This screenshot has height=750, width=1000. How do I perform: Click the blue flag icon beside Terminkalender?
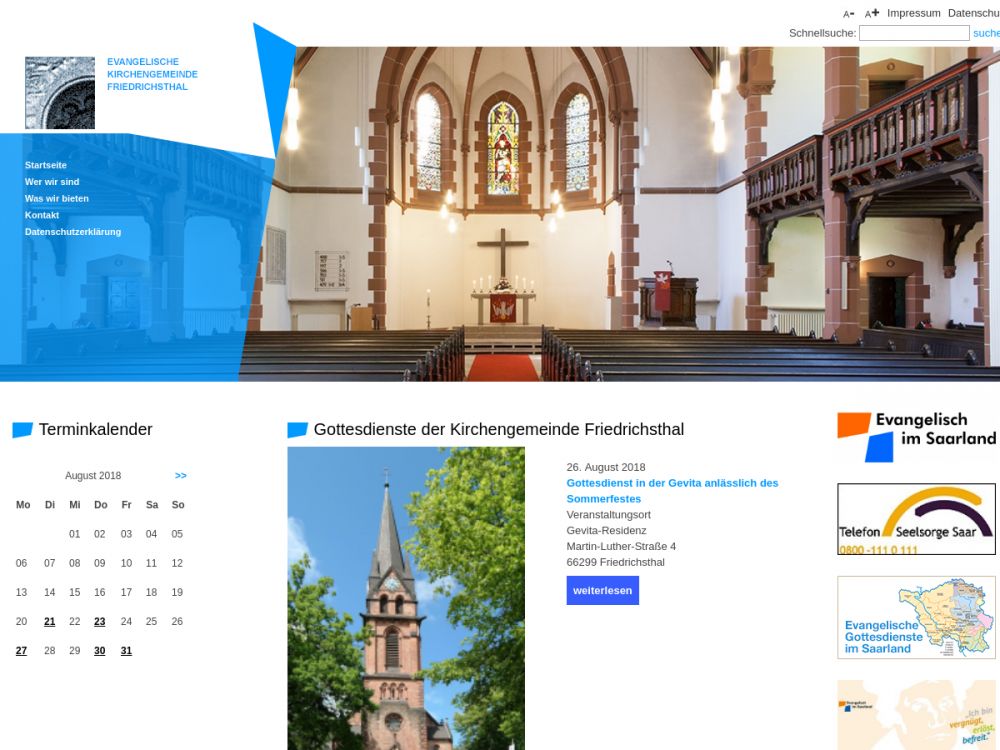(x=22, y=430)
